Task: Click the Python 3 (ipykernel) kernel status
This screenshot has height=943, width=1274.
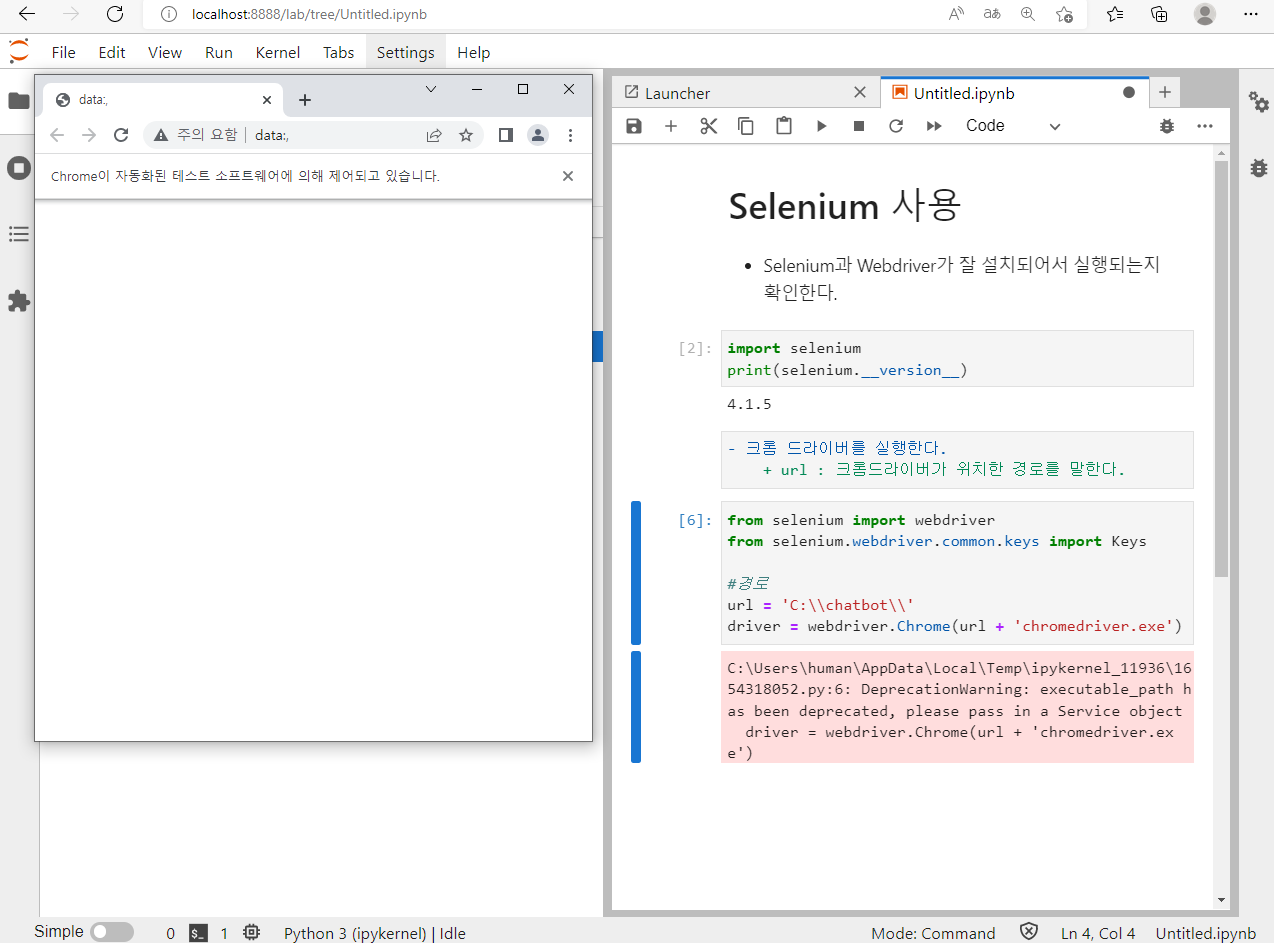Action: 375,933
